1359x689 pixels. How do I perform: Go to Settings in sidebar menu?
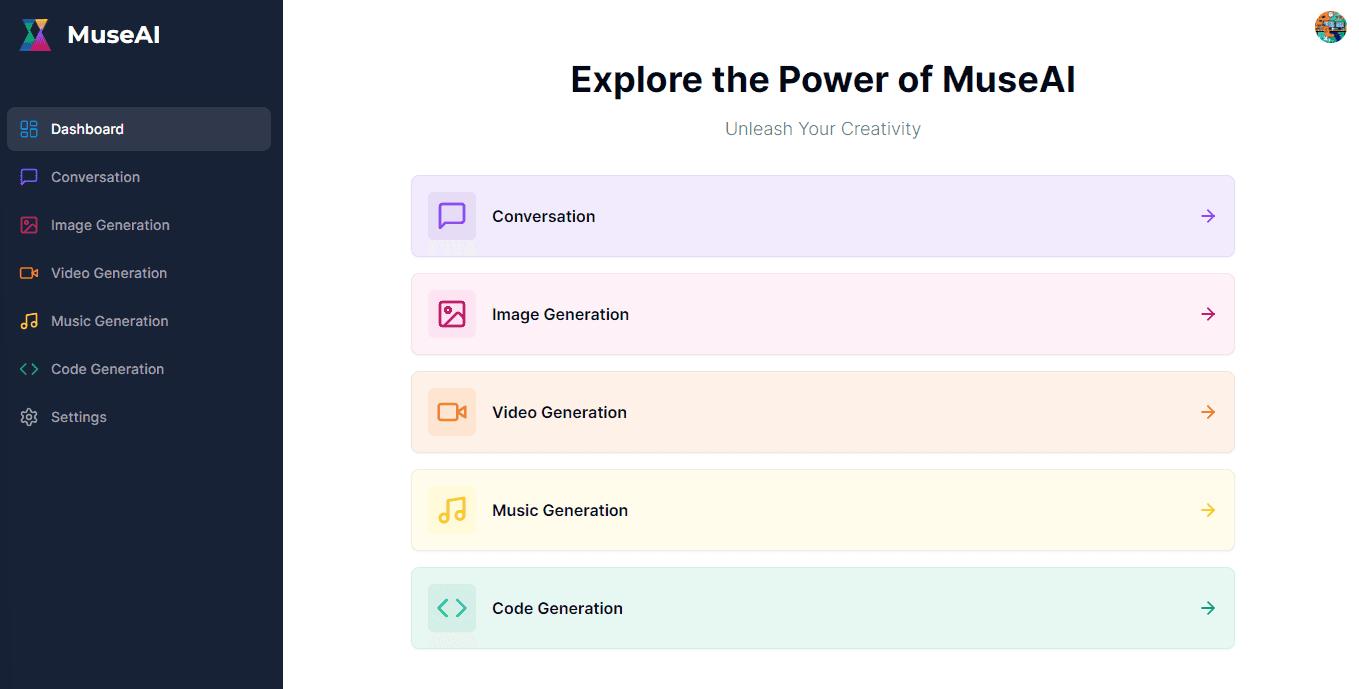point(79,417)
